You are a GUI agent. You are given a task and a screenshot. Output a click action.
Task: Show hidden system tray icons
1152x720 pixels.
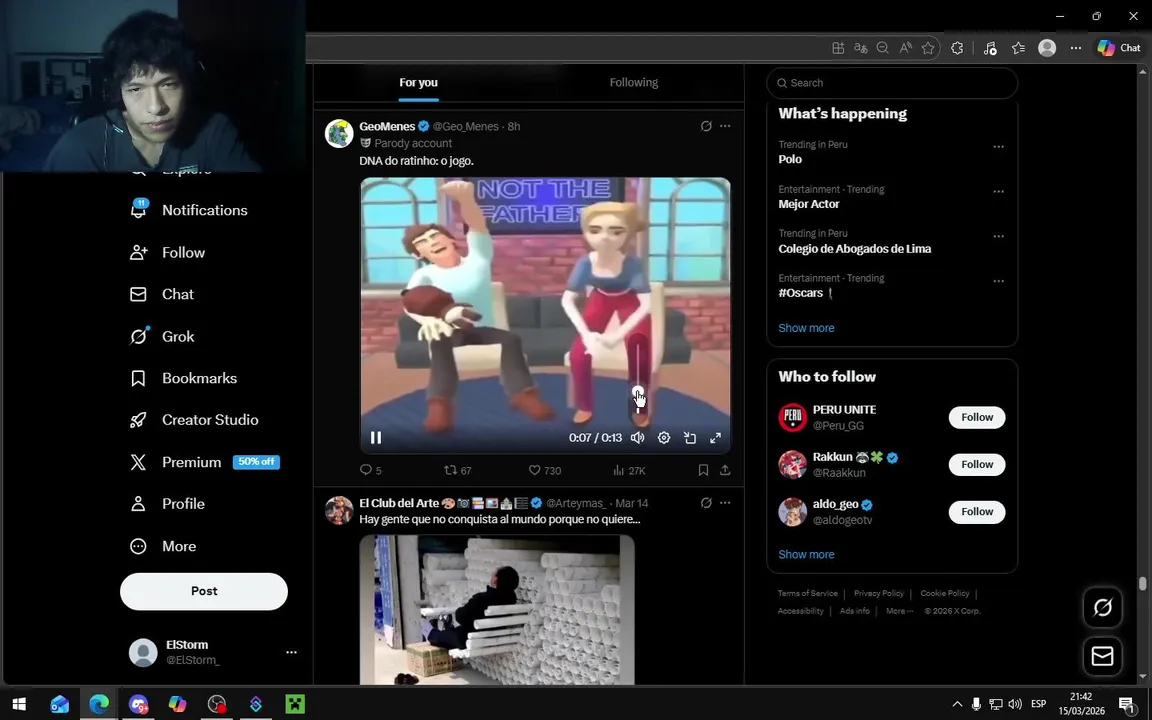click(957, 705)
